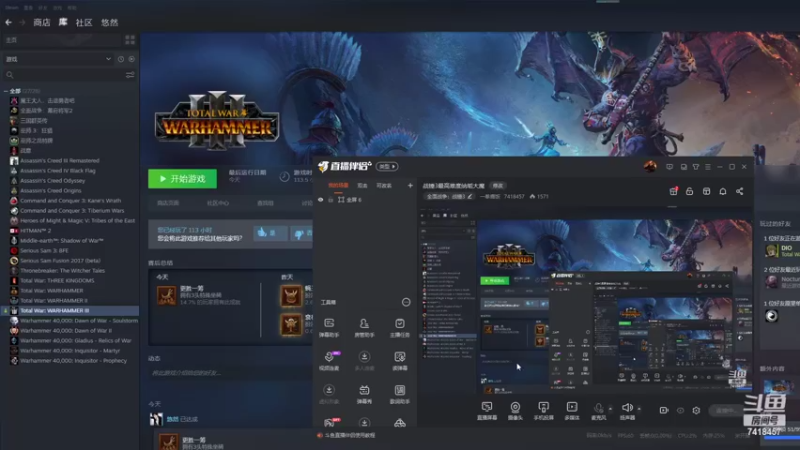Open Steam's 社区 tab
The width and height of the screenshot is (800, 450).
84,22
